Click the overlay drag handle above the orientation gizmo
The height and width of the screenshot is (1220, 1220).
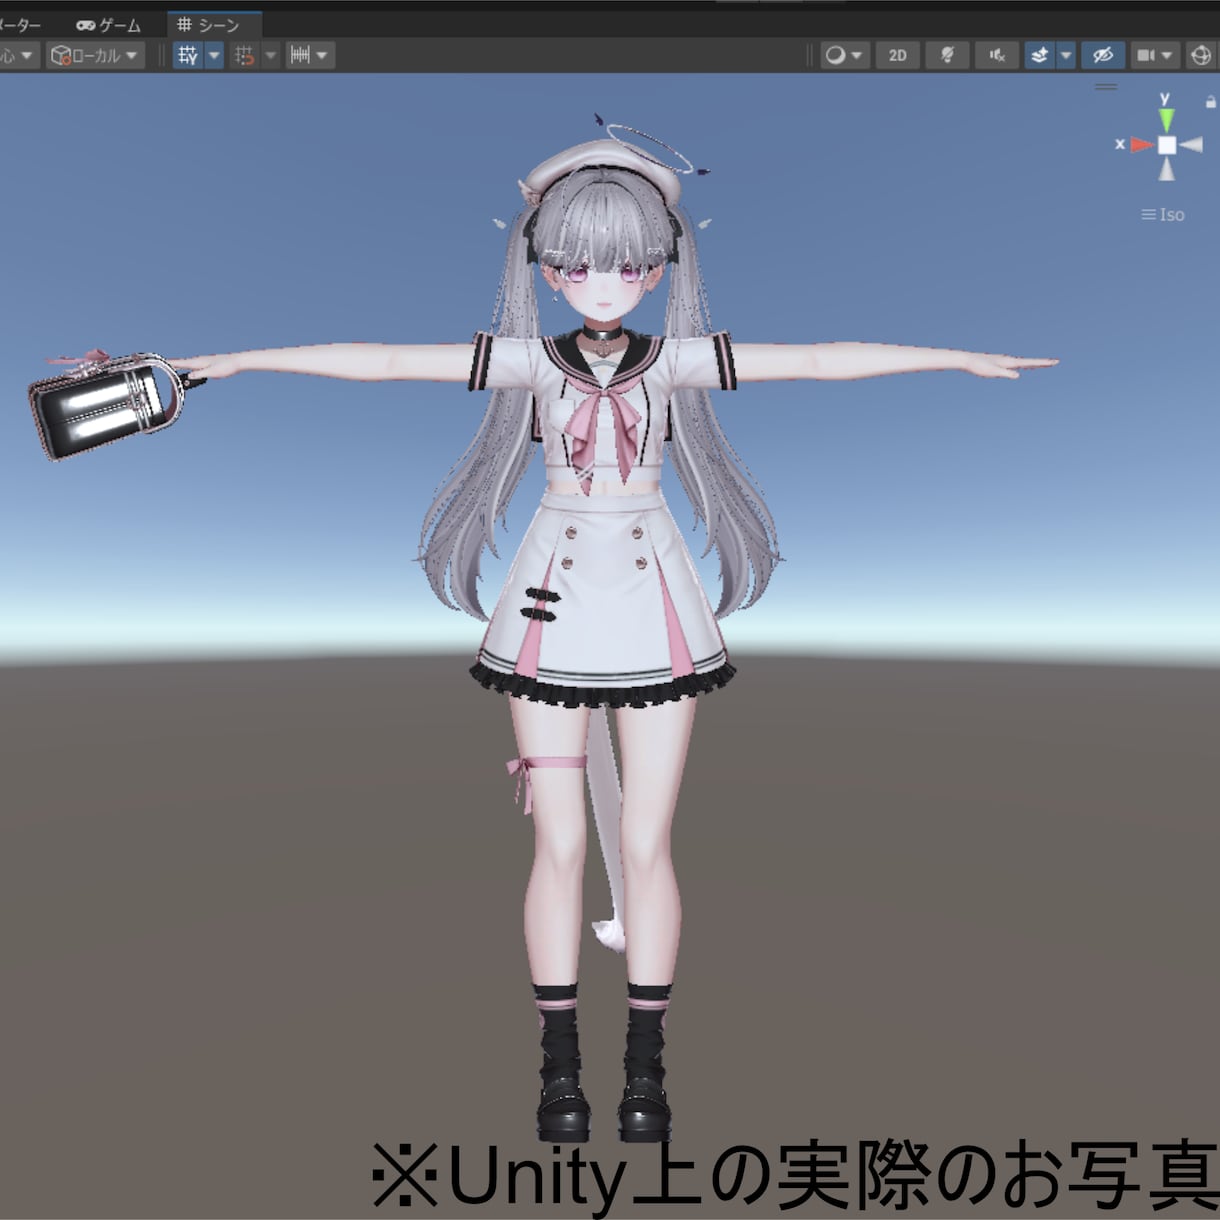coord(1106,87)
